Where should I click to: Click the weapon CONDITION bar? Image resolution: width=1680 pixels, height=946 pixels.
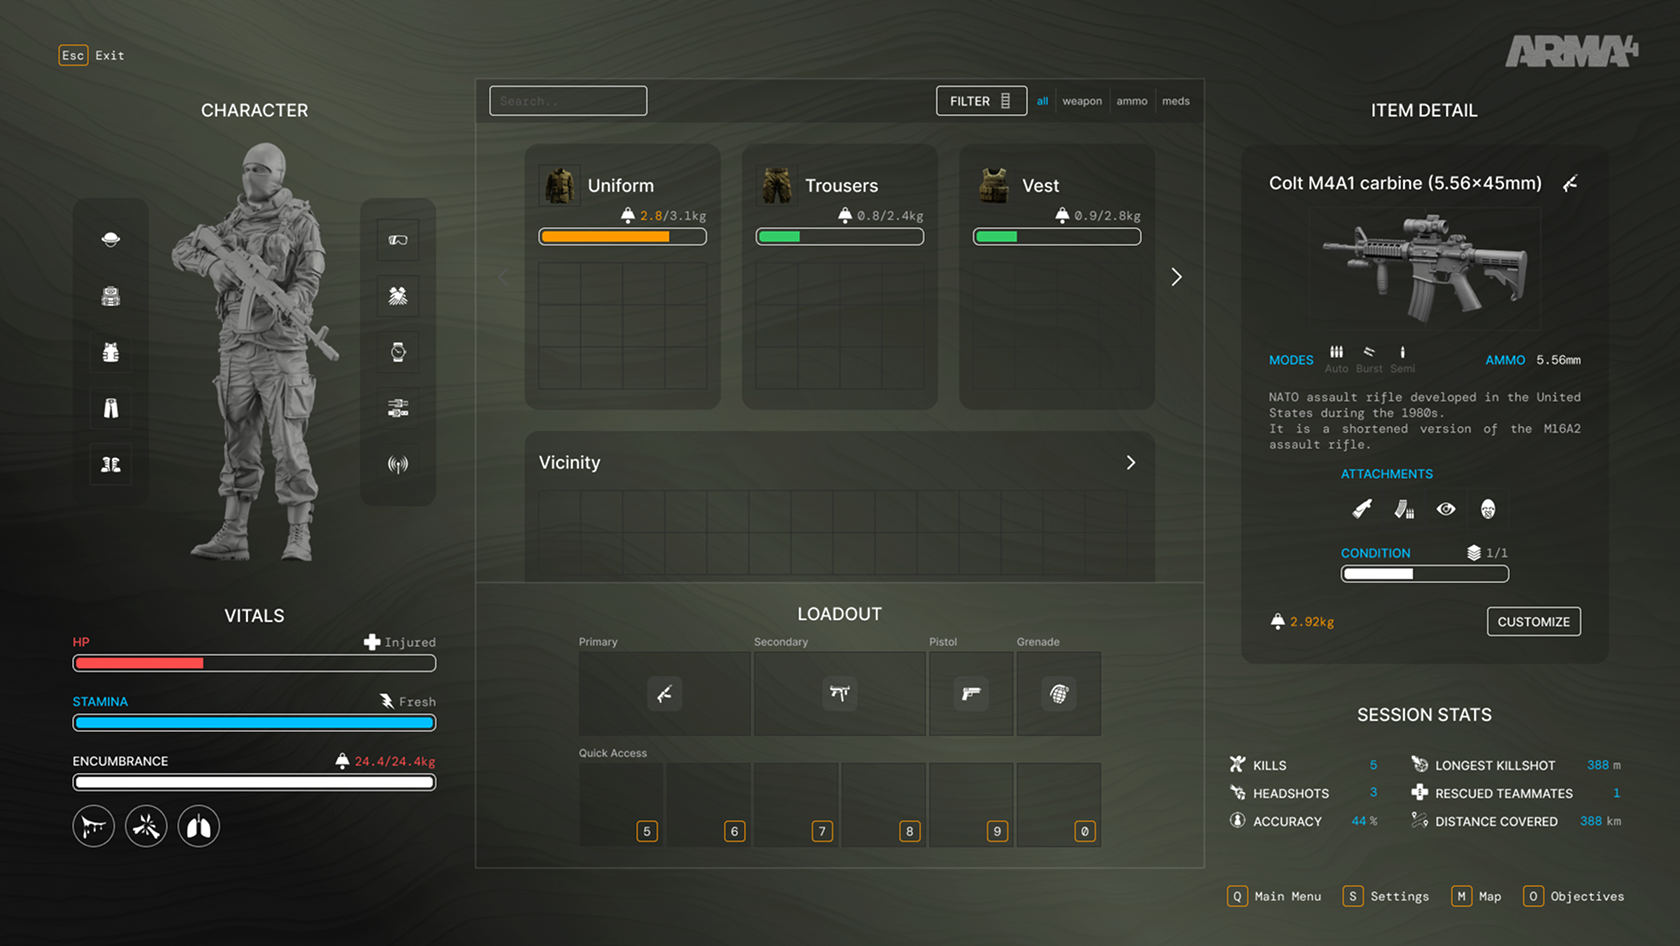click(1425, 574)
